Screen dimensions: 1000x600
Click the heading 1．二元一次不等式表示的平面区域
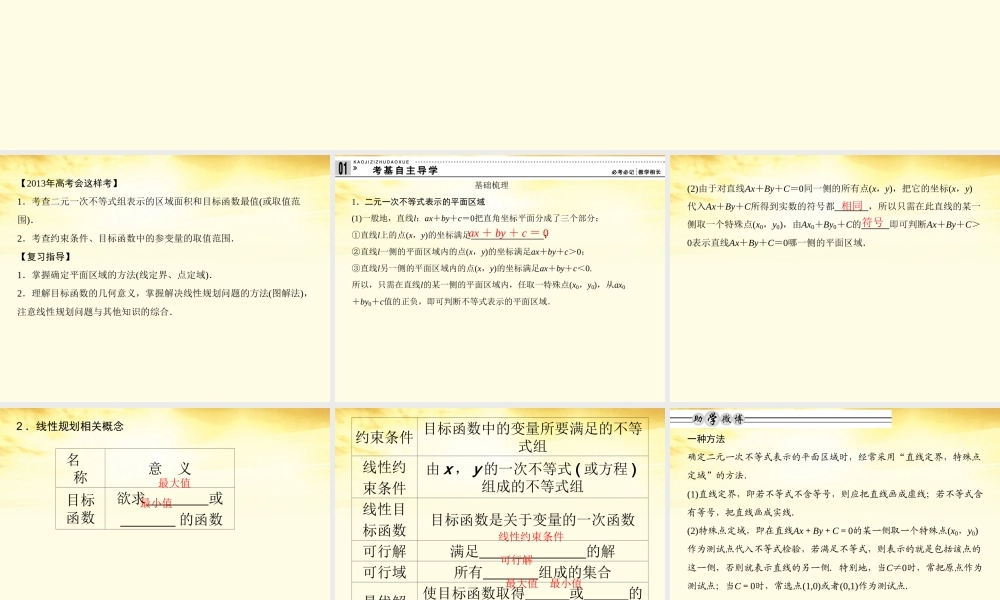click(x=418, y=201)
